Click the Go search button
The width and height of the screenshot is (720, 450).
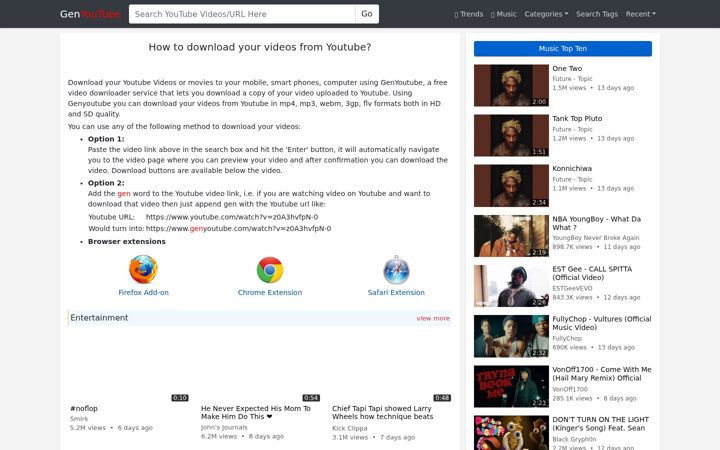[367, 14]
